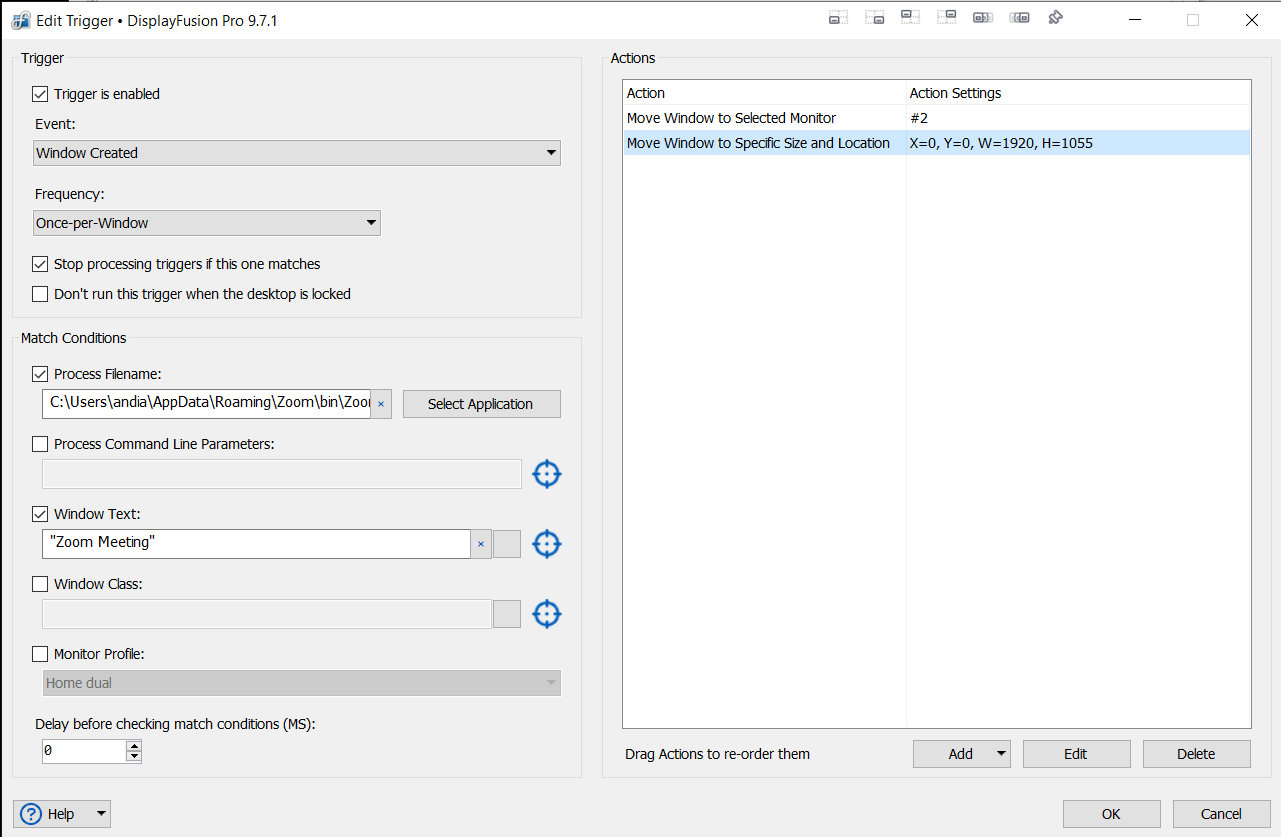Click target crosshair beside Window Class field

[x=546, y=614]
